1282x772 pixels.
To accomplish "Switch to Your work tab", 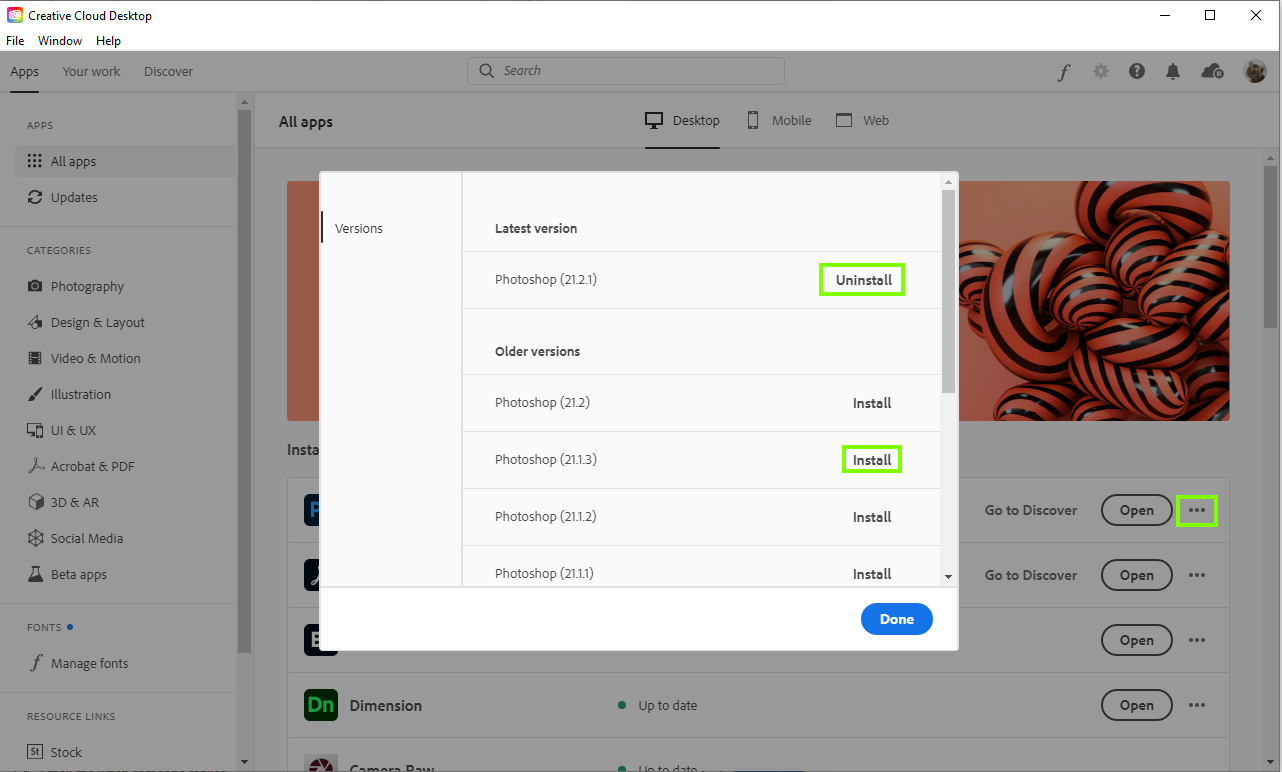I will 91,72.
